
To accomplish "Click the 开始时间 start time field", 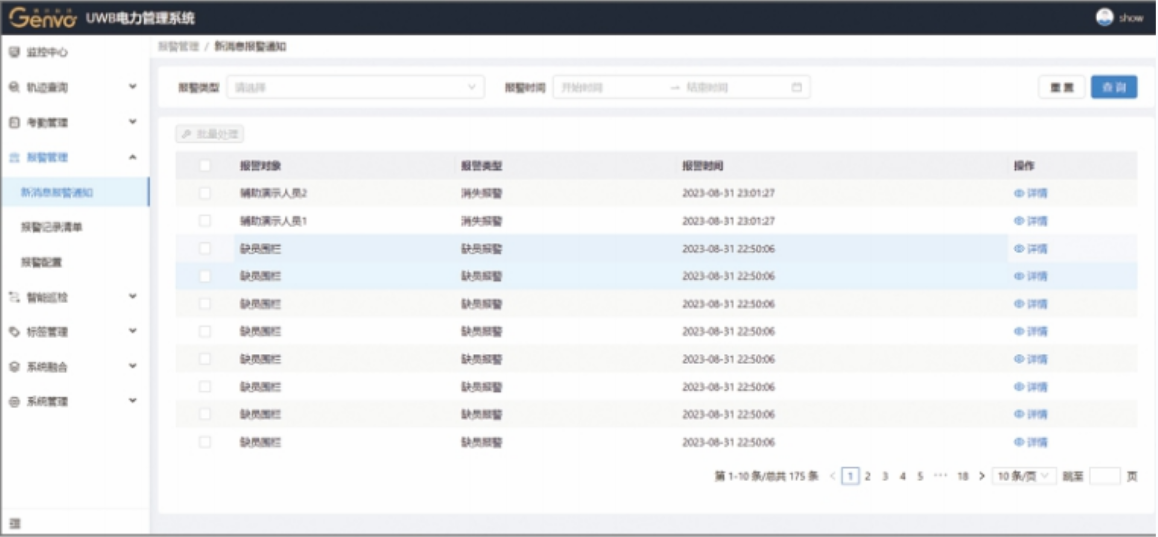I will (610, 87).
